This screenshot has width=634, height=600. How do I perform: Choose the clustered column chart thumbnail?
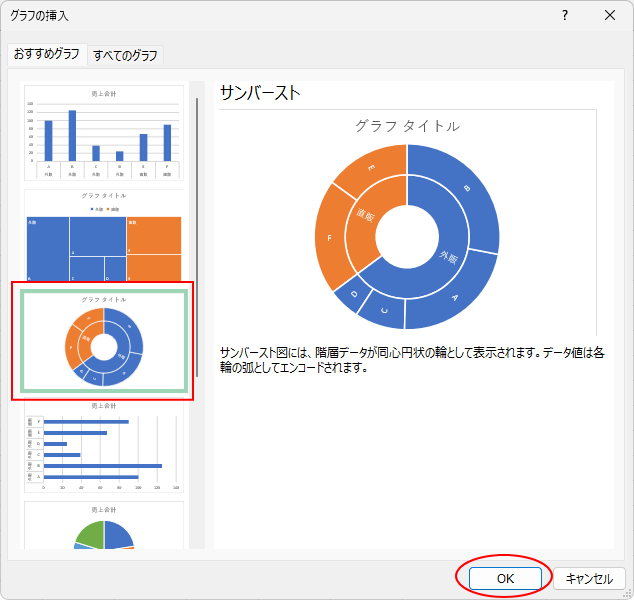[x=104, y=135]
